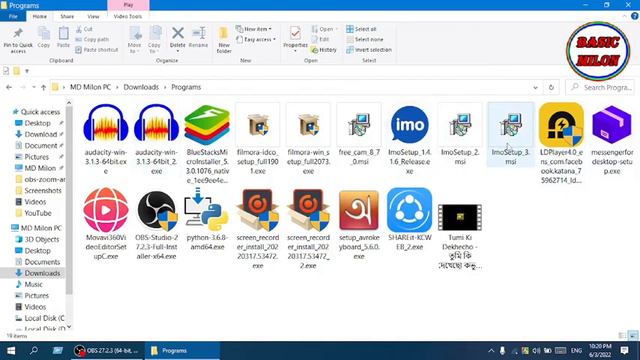This screenshot has height=360, width=640.
Task: Select OBS-Studio-27.2.3 installer icon
Action: (x=156, y=210)
